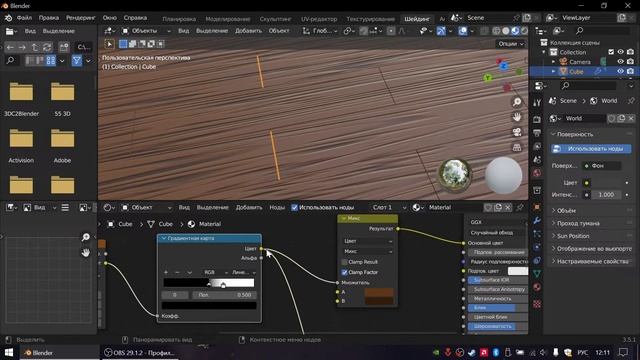The height and width of the screenshot is (360, 640).
Task: Open Ноды menu in node editor header
Action: pyautogui.click(x=277, y=207)
